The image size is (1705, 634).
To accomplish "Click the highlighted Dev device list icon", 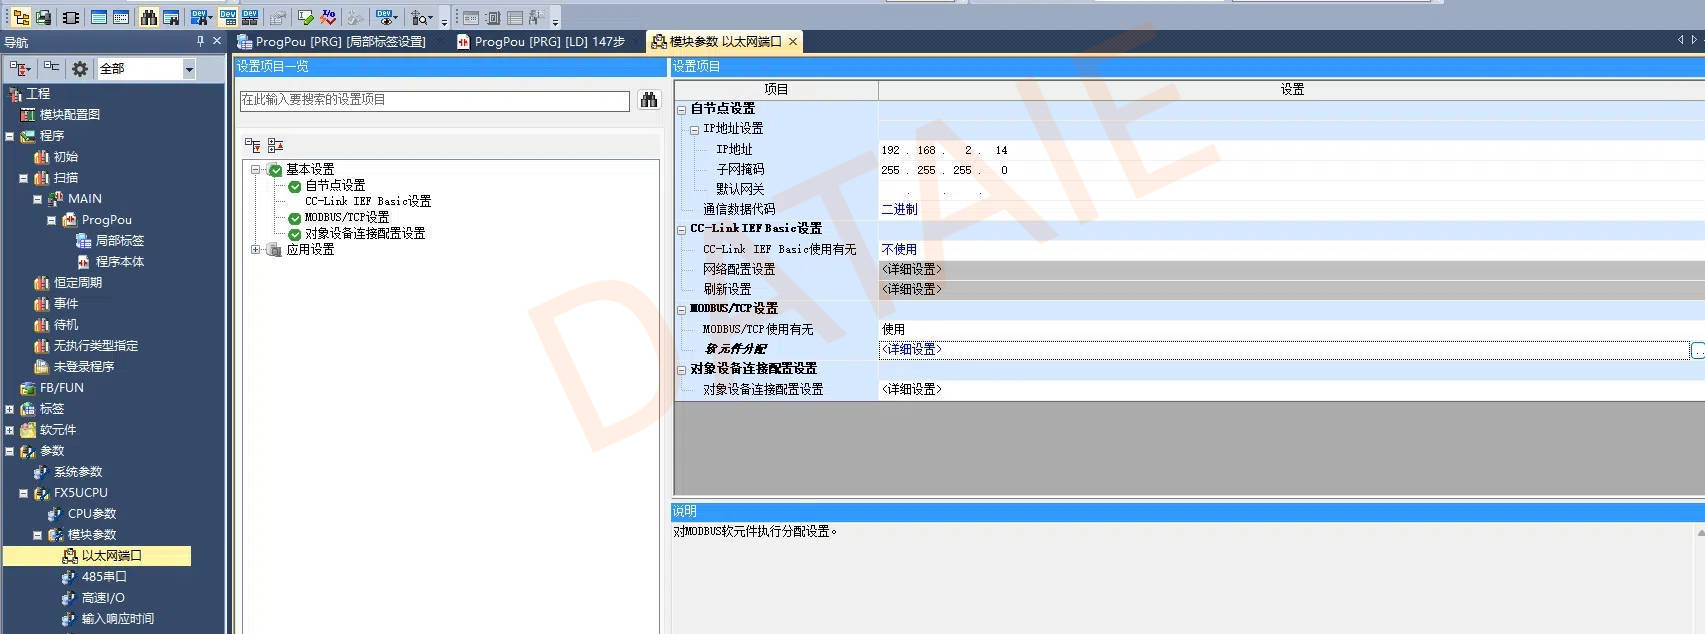I will click(228, 17).
